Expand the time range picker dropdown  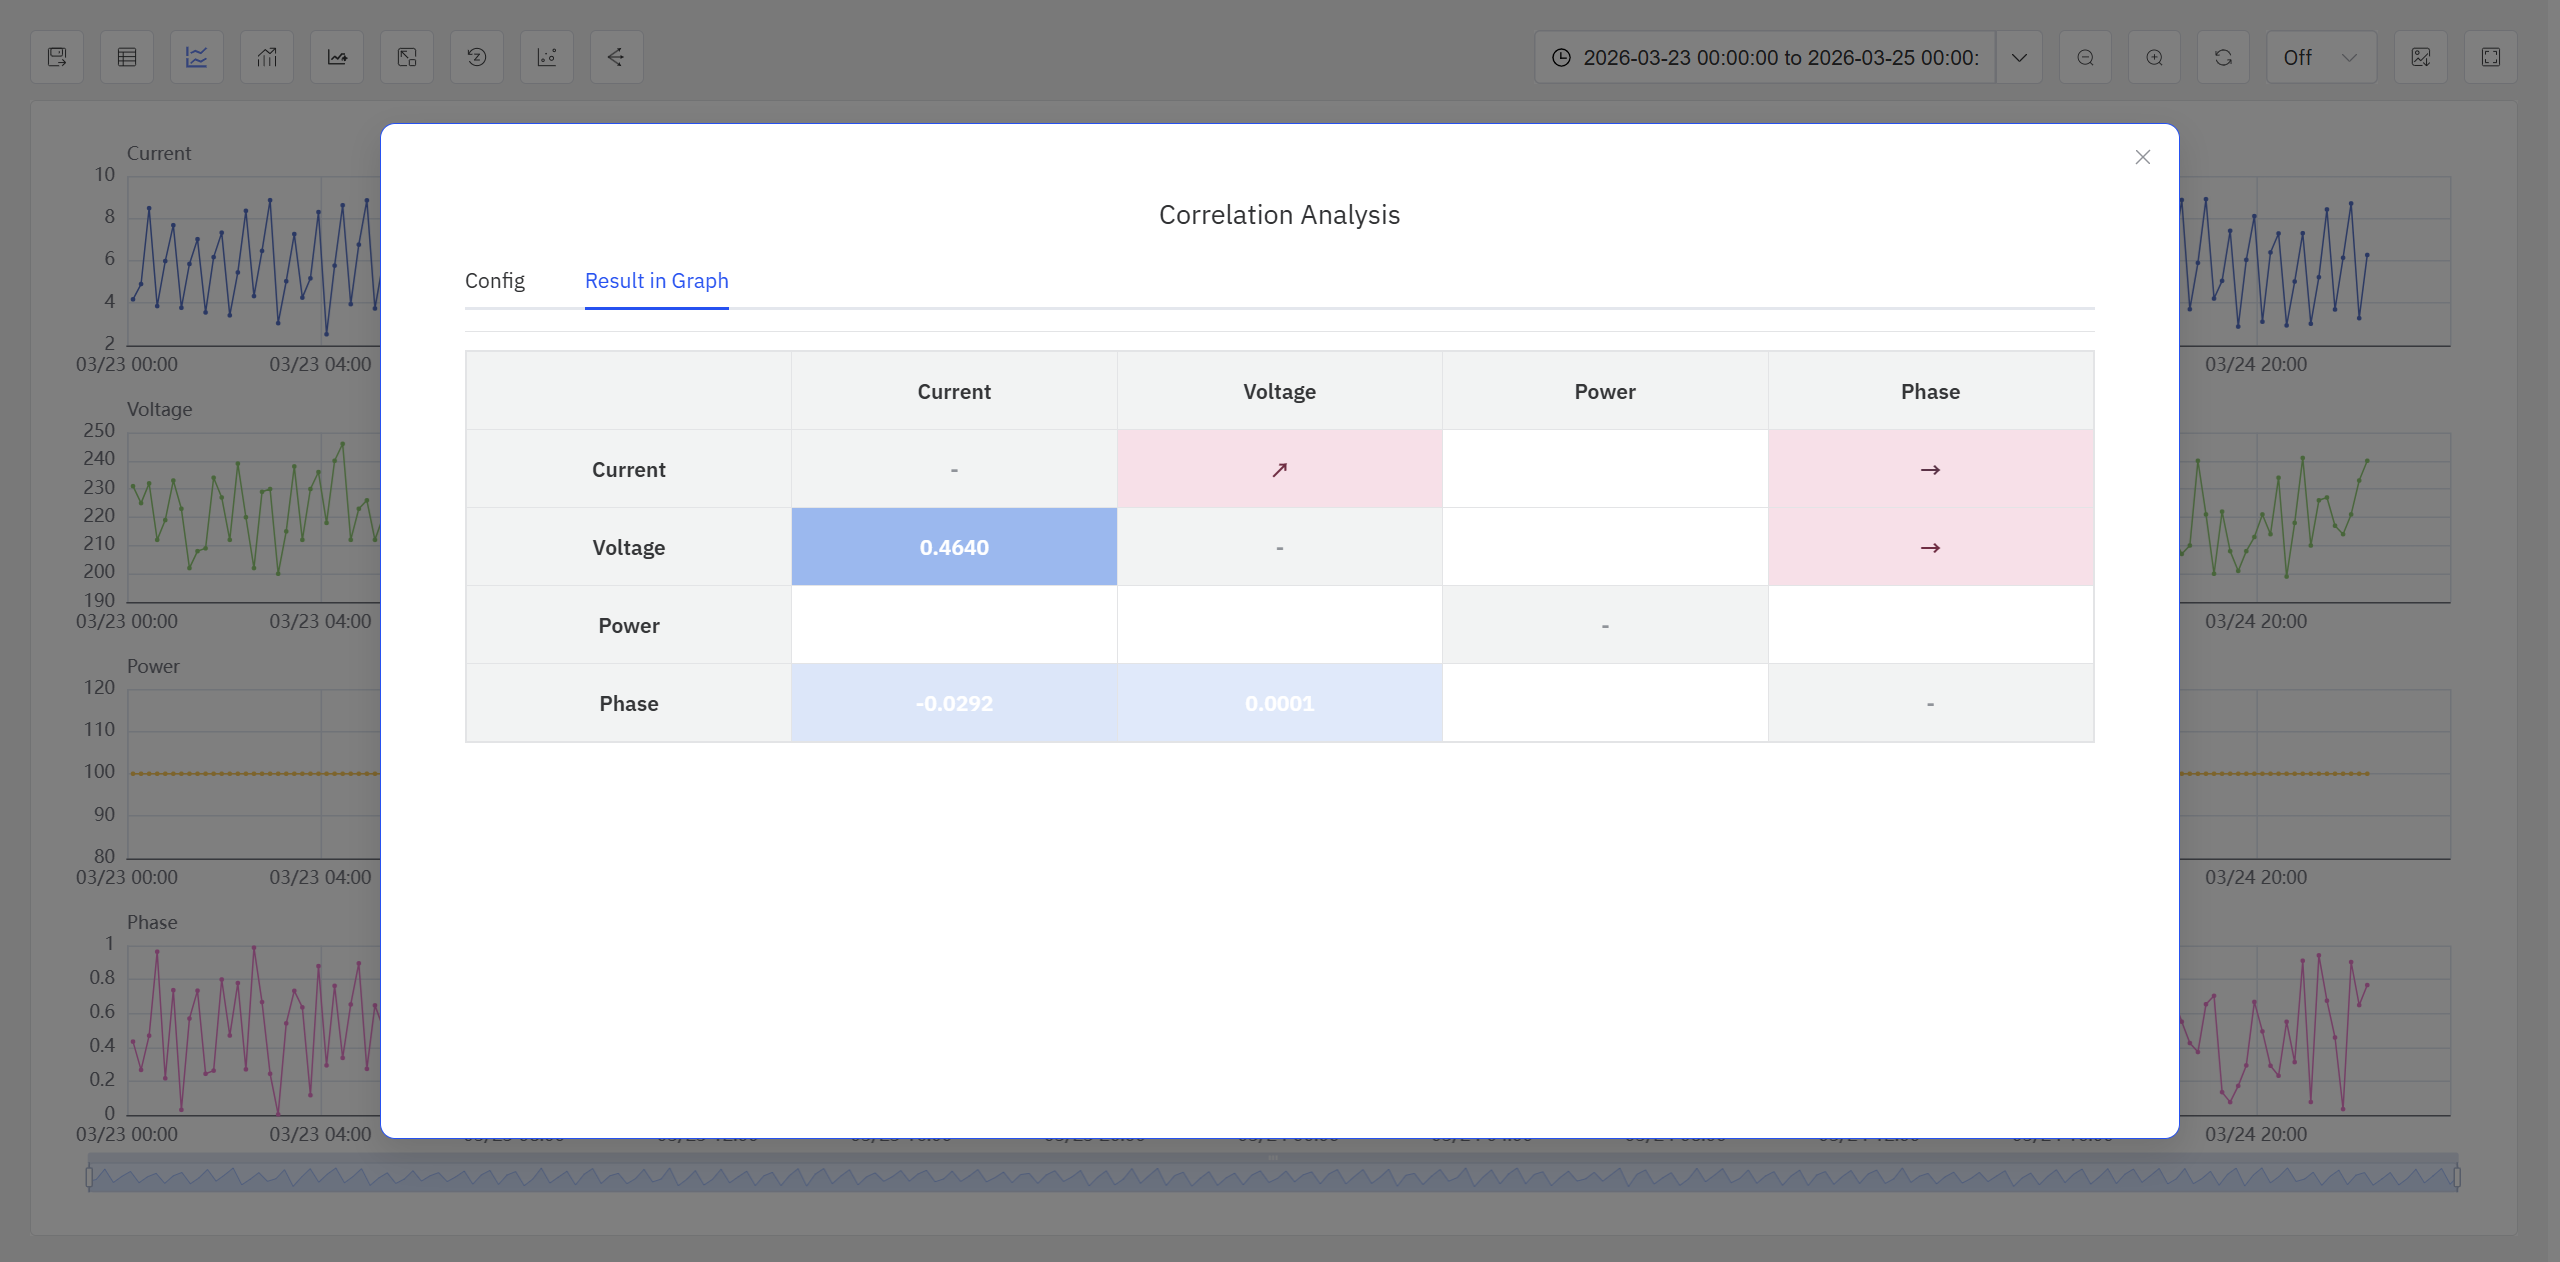2019,57
